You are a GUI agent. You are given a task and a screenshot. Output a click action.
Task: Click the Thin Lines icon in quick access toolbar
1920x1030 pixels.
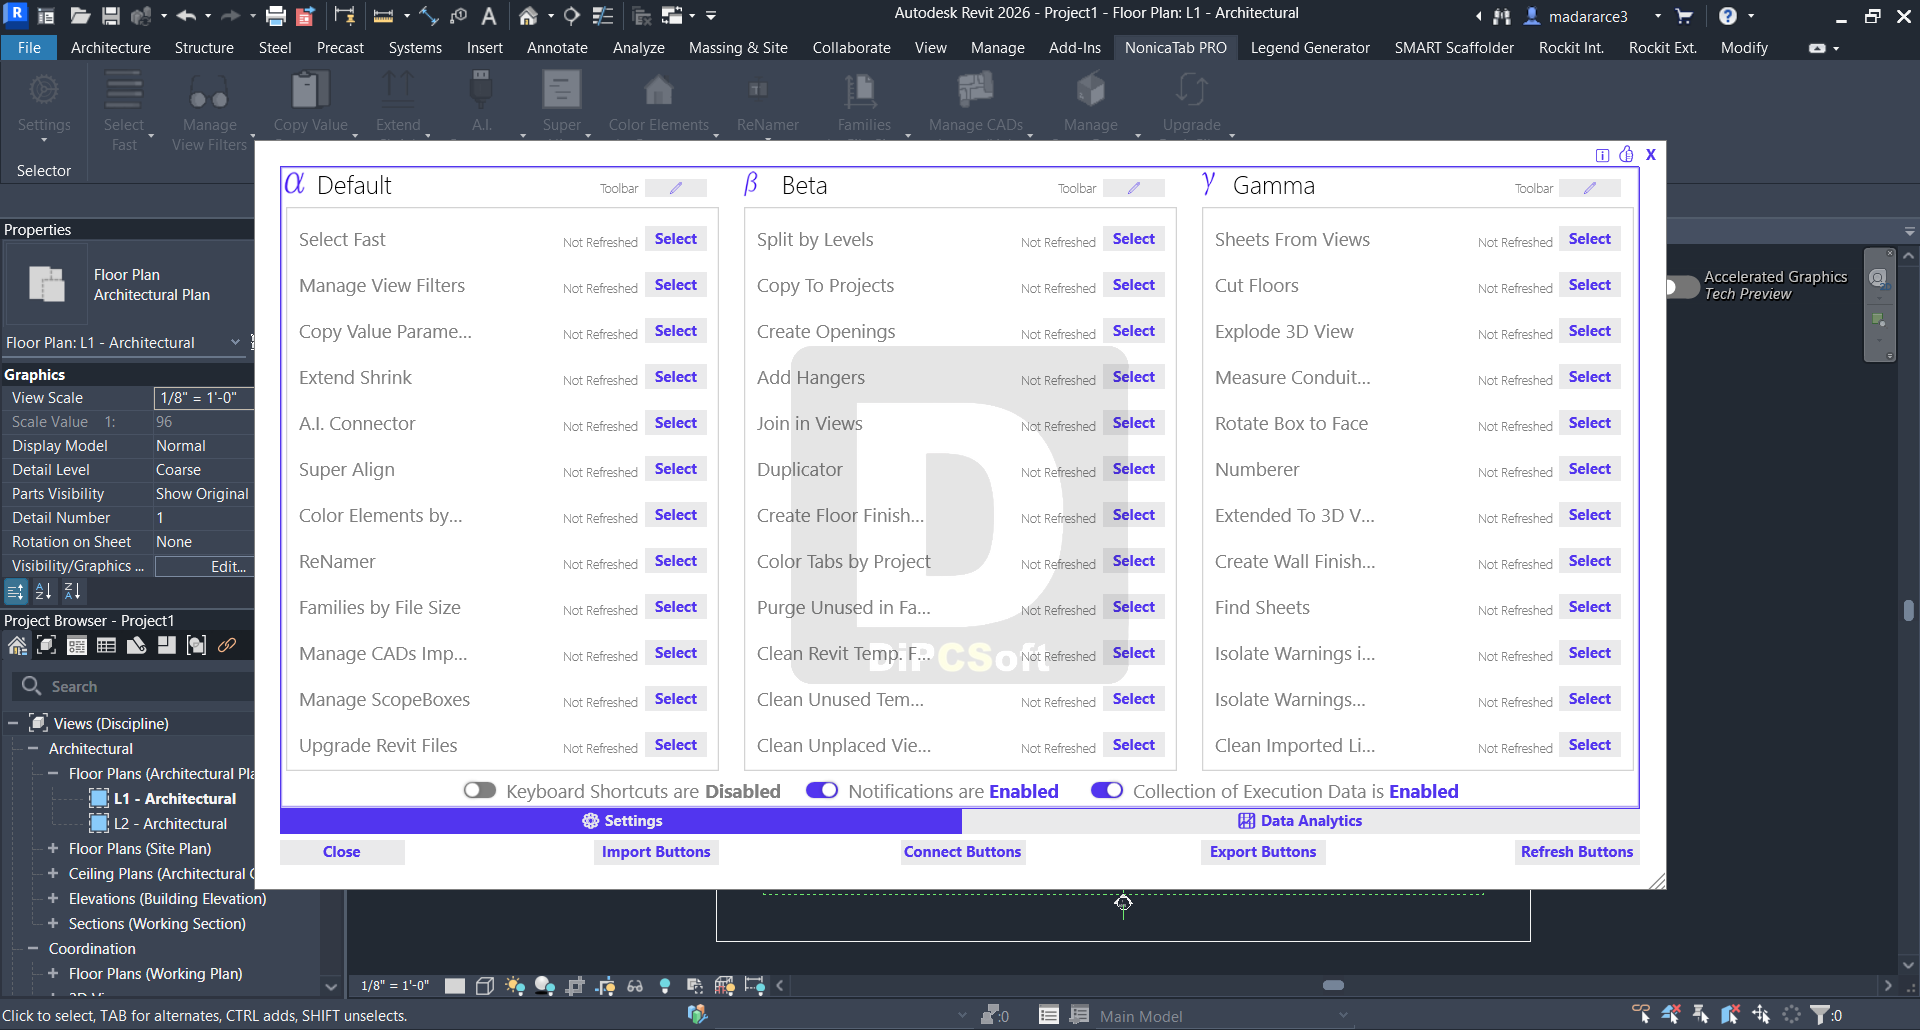pyautogui.click(x=603, y=16)
